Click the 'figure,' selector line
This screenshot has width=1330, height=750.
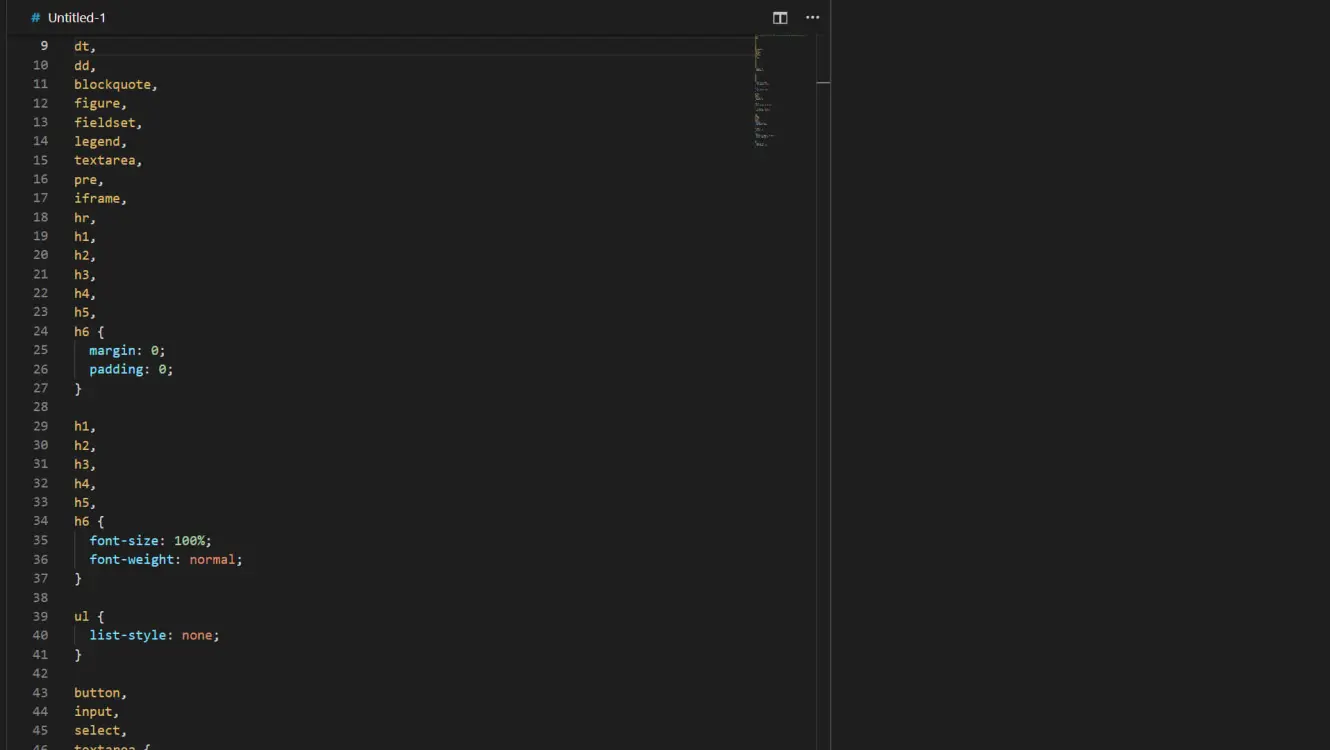pos(100,103)
